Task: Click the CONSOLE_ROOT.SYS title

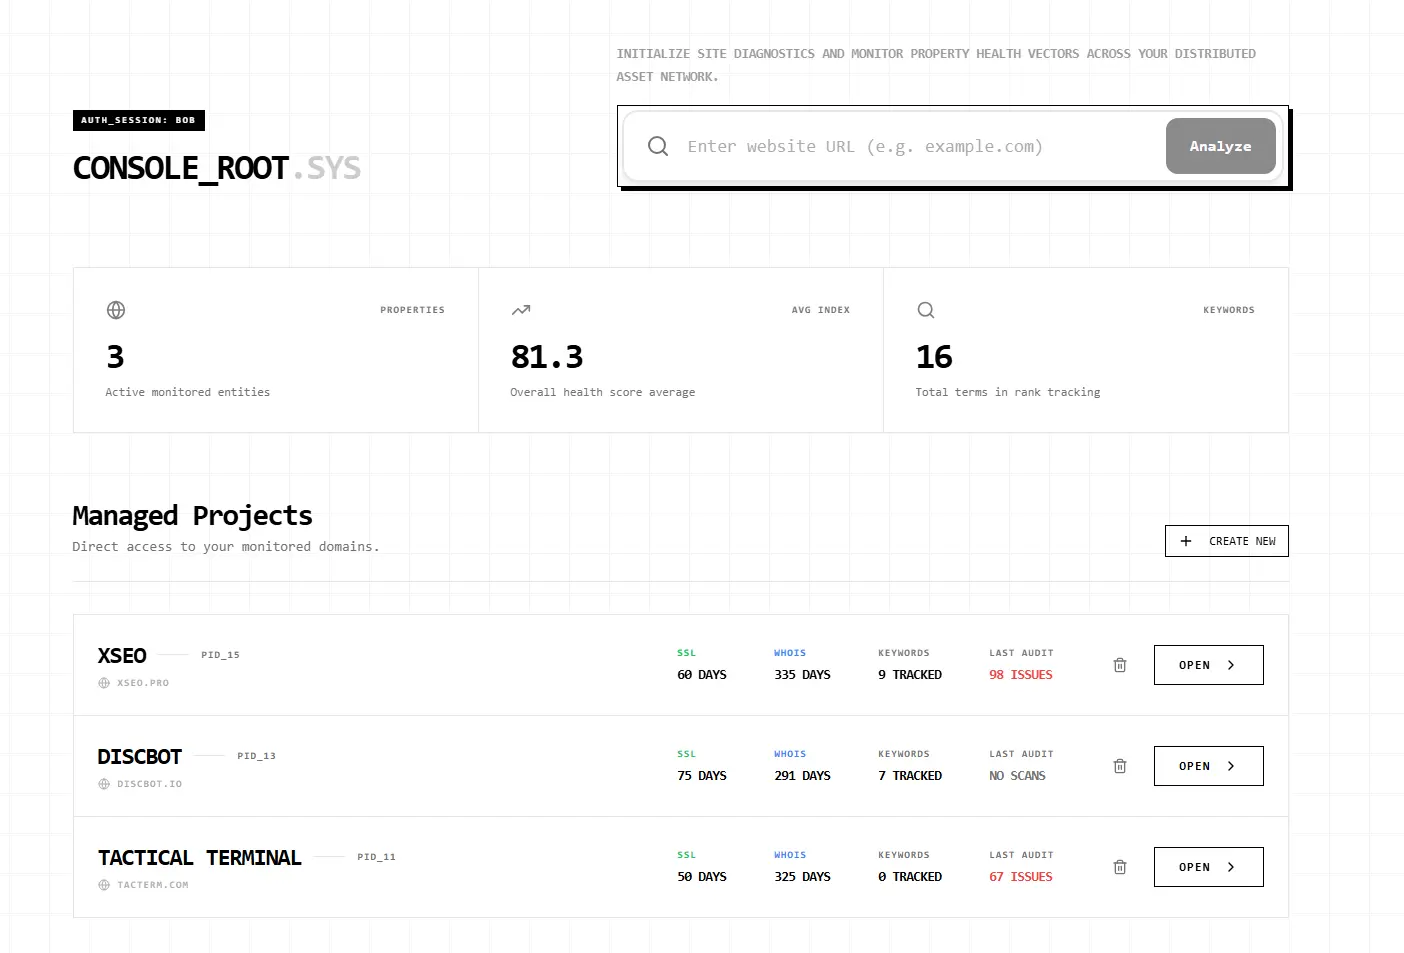Action: (x=217, y=168)
